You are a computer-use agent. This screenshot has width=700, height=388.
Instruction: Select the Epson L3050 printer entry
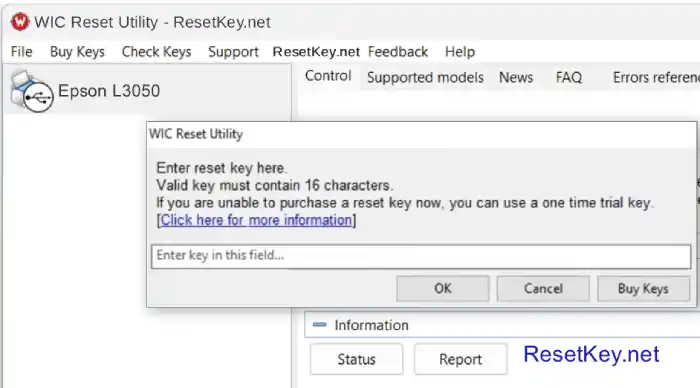point(146,90)
